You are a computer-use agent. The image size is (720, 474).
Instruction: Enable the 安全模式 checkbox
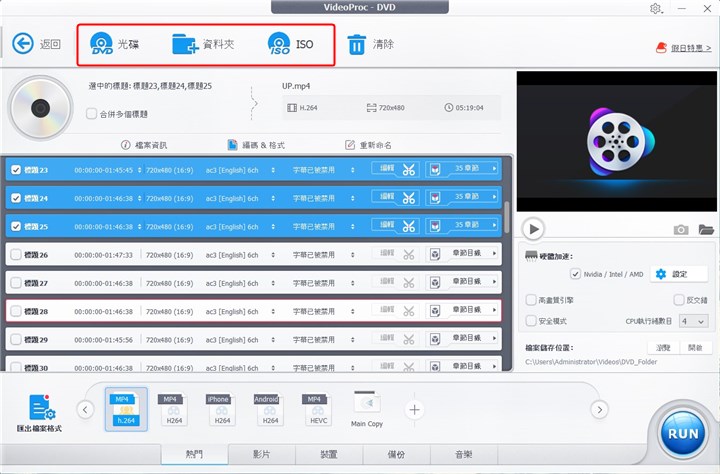point(531,321)
